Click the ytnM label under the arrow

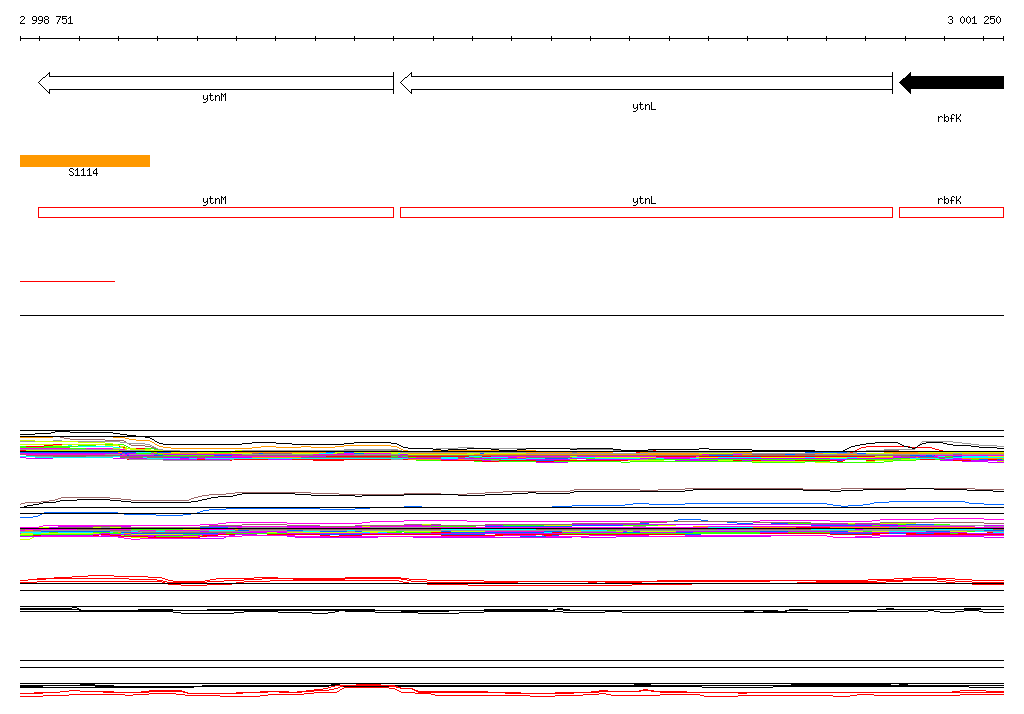tap(214, 97)
